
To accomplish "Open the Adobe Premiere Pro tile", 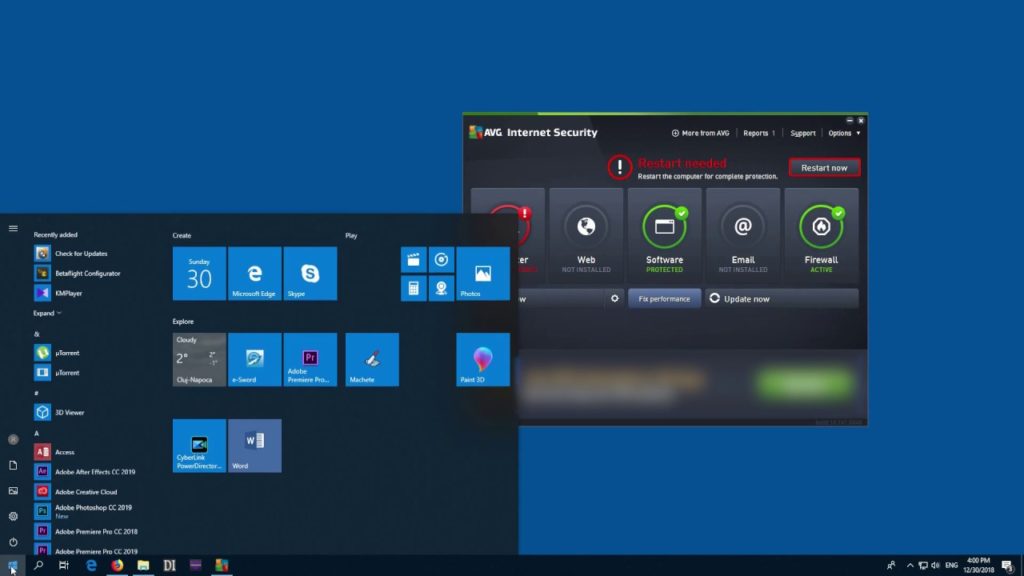I will tap(310, 359).
